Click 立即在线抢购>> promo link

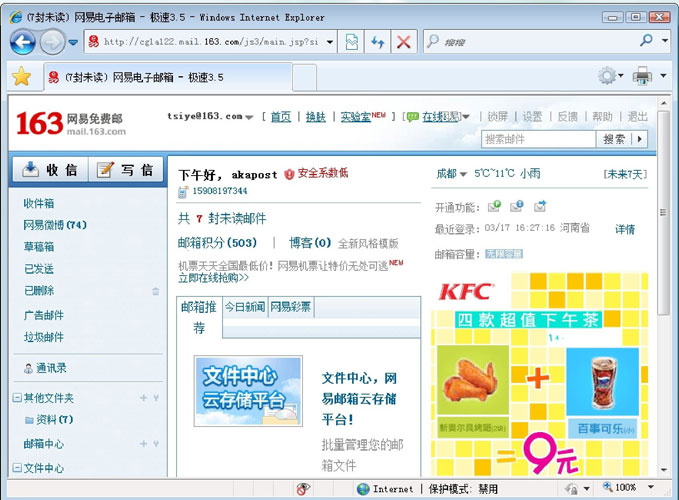click(213, 278)
